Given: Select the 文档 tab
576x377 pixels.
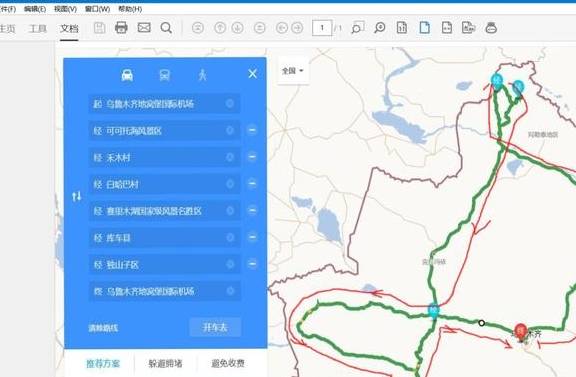Looking at the screenshot, I should point(69,28).
